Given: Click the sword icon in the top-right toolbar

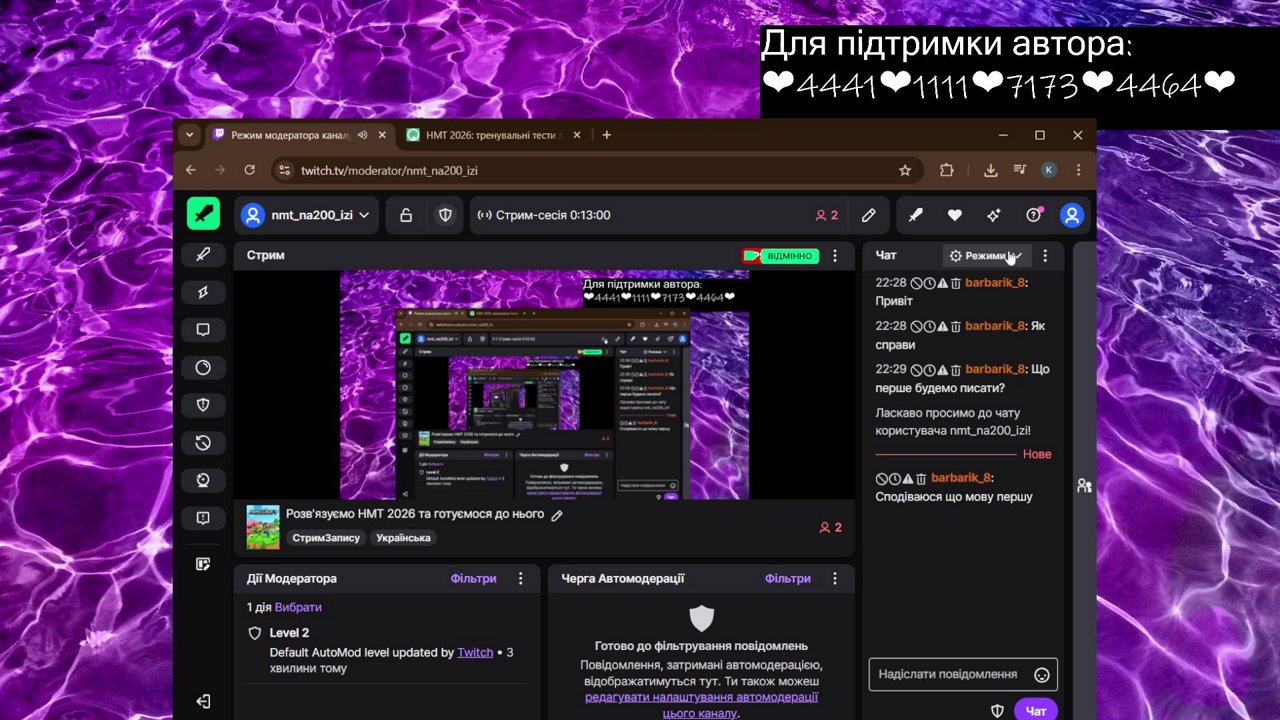Looking at the screenshot, I should 915,215.
